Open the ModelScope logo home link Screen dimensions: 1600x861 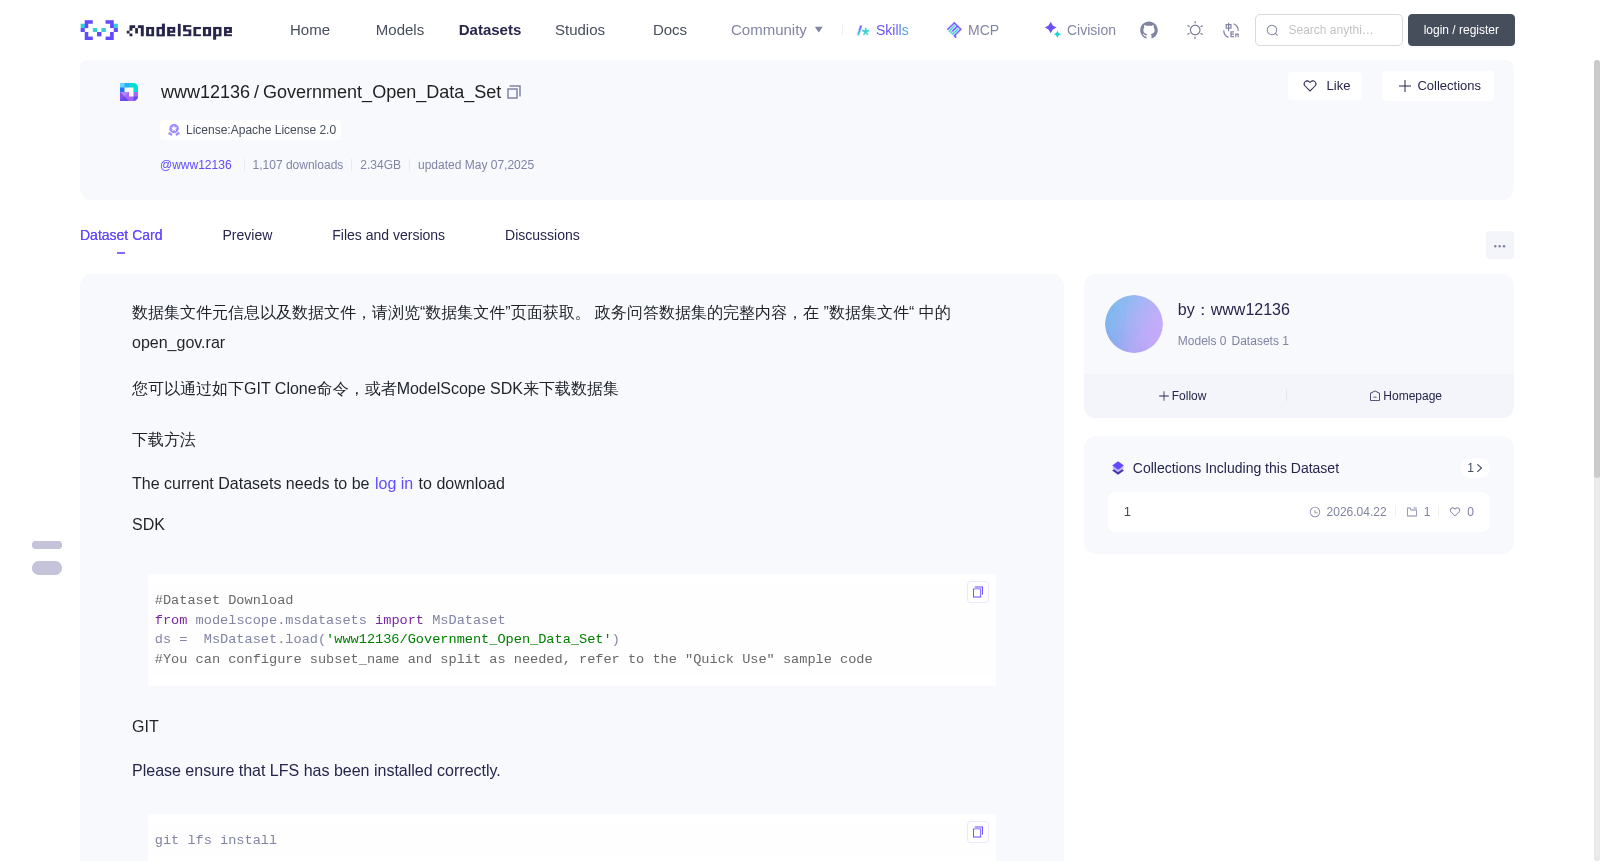[x=157, y=30]
